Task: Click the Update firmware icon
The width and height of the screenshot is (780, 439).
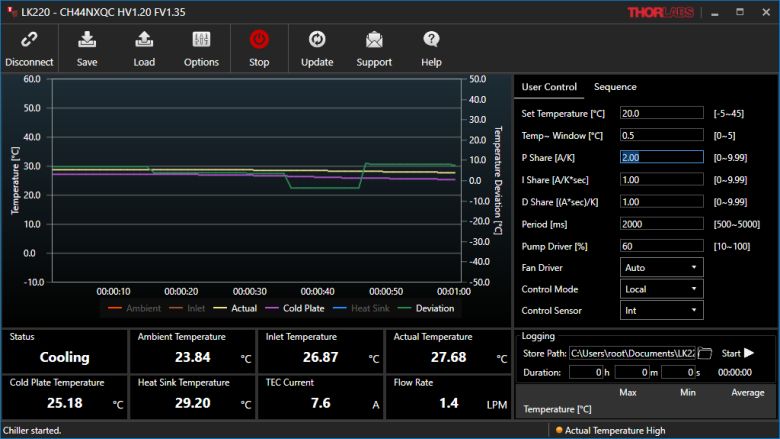Action: (x=317, y=41)
